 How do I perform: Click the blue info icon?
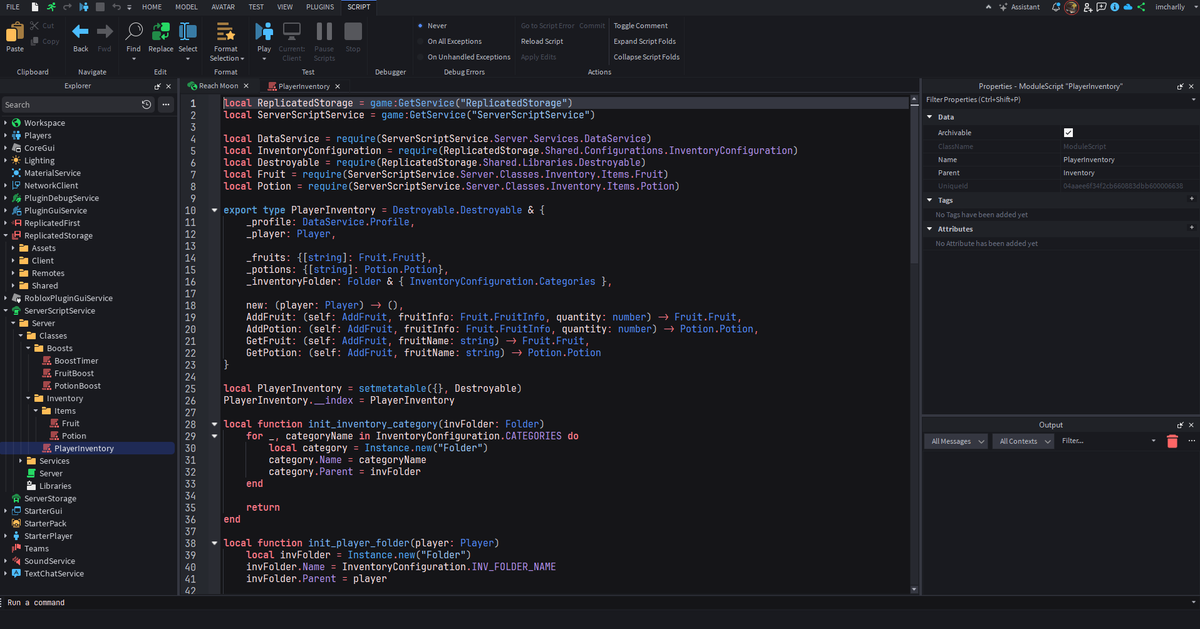(x=1114, y=7)
